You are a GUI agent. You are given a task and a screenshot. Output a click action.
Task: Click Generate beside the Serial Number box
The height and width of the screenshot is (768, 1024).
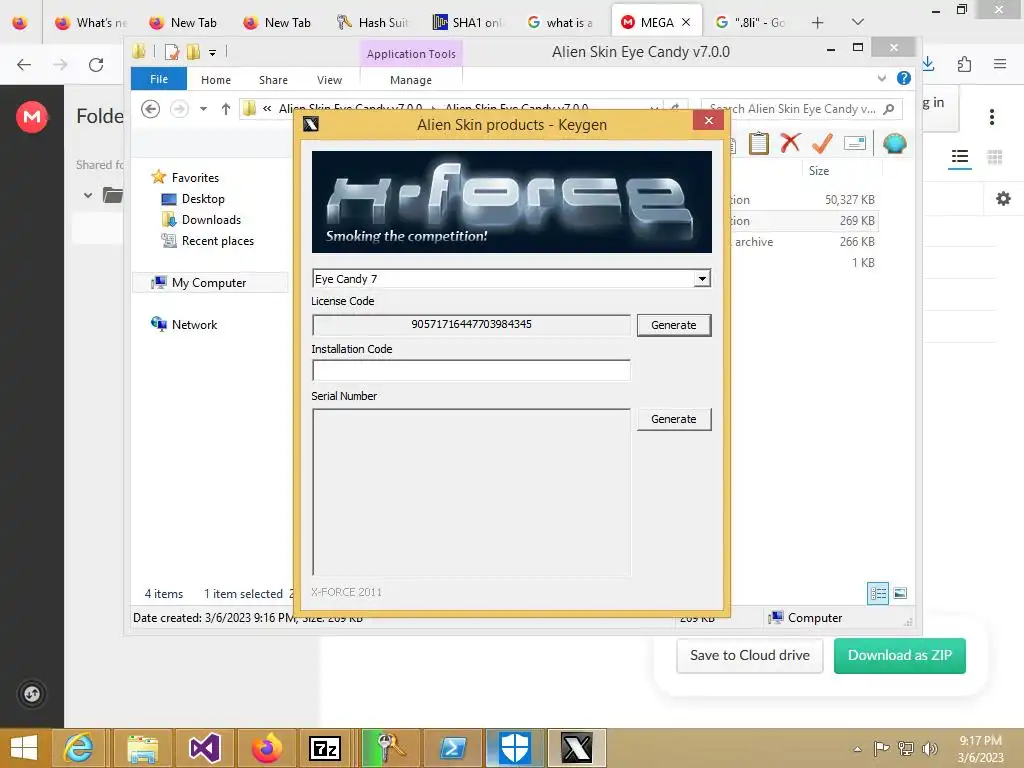coord(673,419)
